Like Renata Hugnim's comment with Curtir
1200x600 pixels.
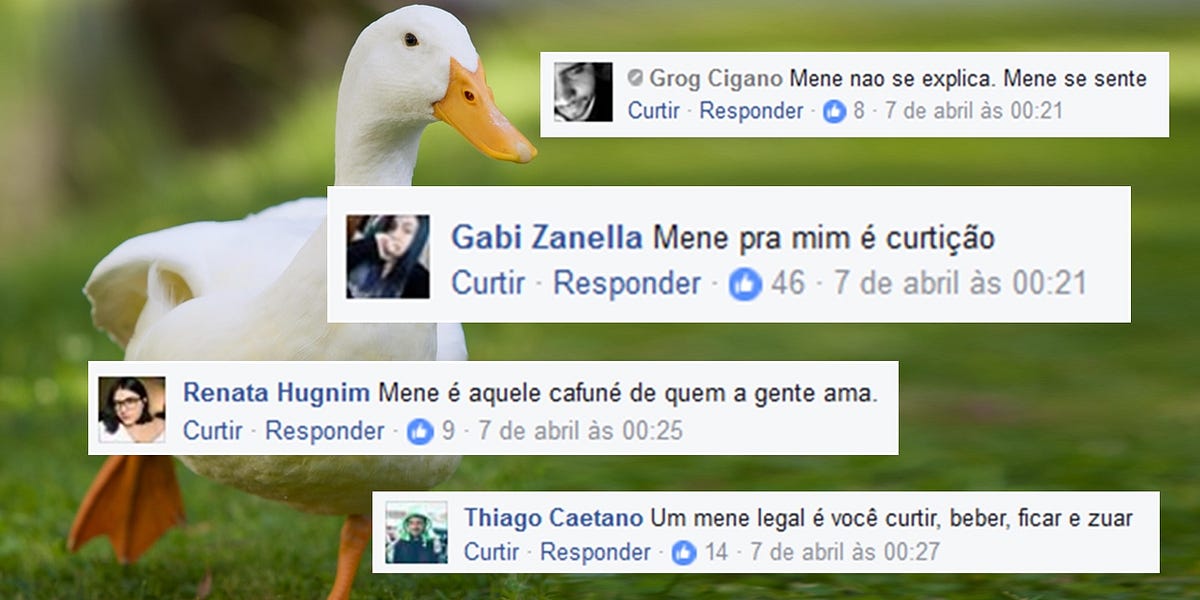[x=212, y=432]
